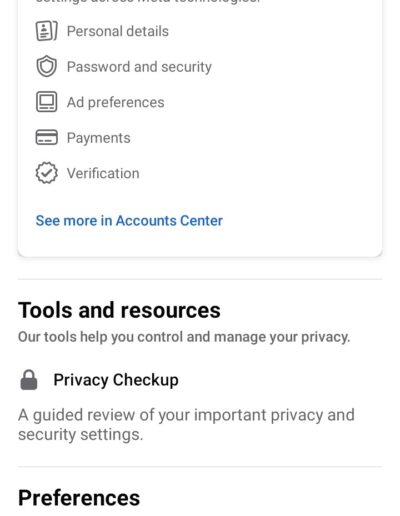Choose the Payments text entry
This screenshot has width=400, height=516.
(98, 138)
